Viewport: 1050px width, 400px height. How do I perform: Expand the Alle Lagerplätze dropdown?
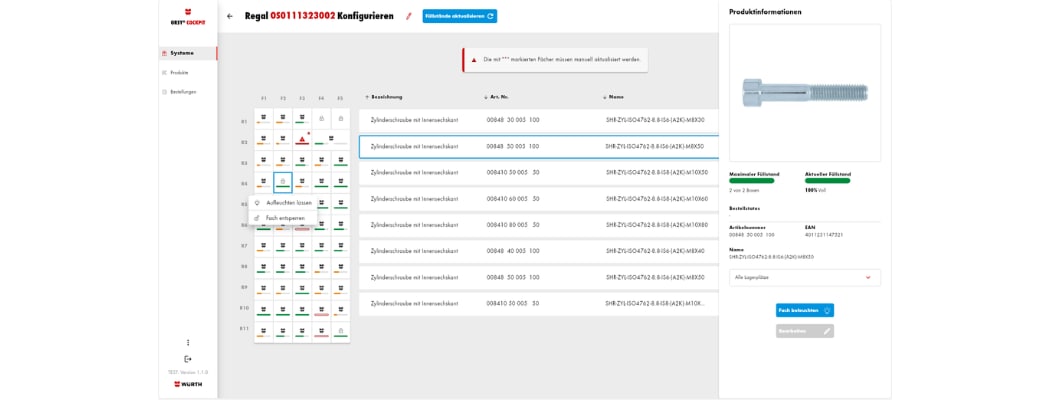coord(804,277)
